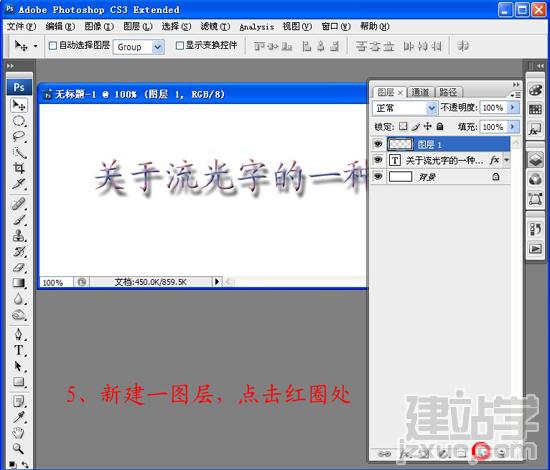Expand the text layer fx effects
The width and height of the screenshot is (550, 470).
[x=507, y=160]
